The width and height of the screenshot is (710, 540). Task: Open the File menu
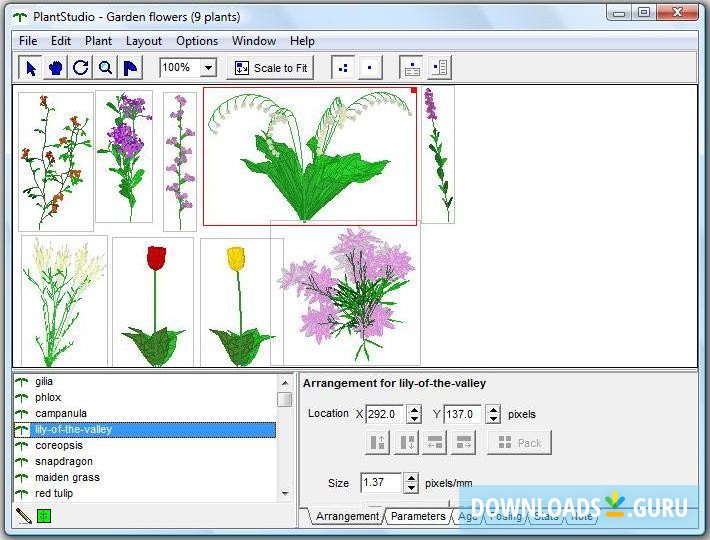(x=28, y=41)
